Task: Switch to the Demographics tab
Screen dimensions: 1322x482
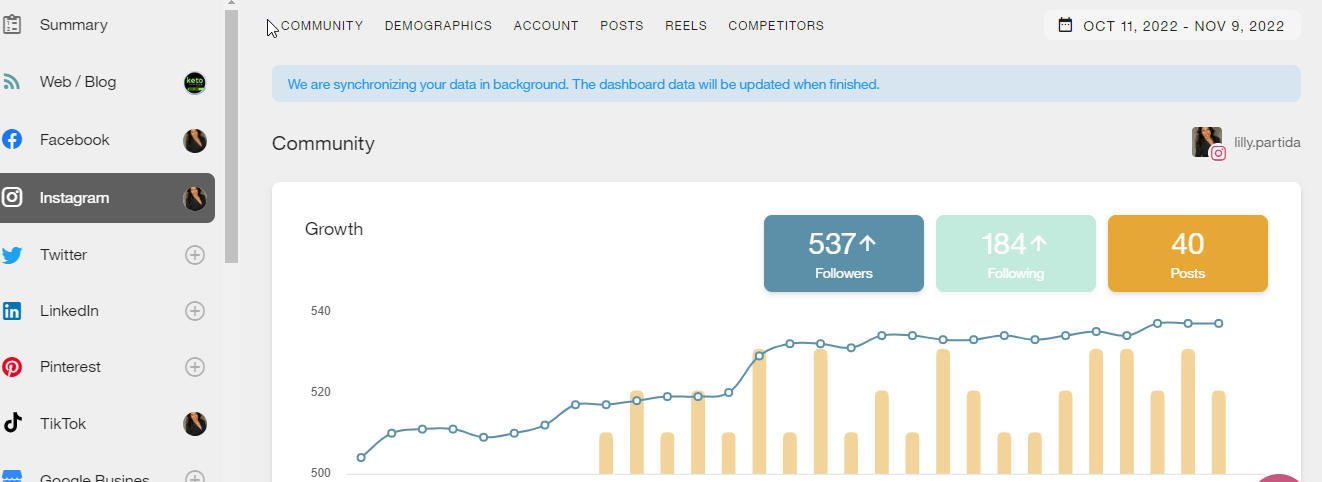Action: coord(438,26)
